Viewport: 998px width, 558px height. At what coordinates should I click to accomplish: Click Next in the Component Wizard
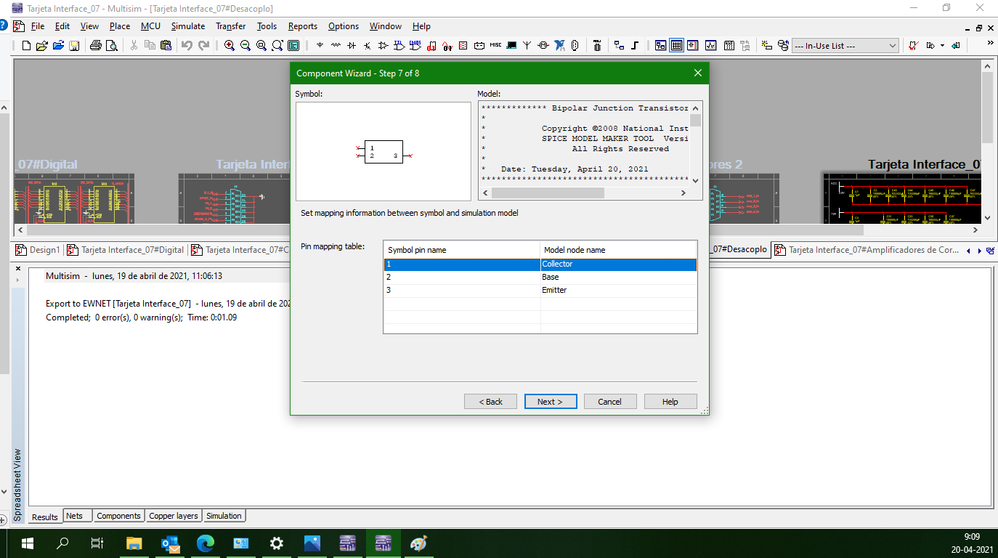551,401
